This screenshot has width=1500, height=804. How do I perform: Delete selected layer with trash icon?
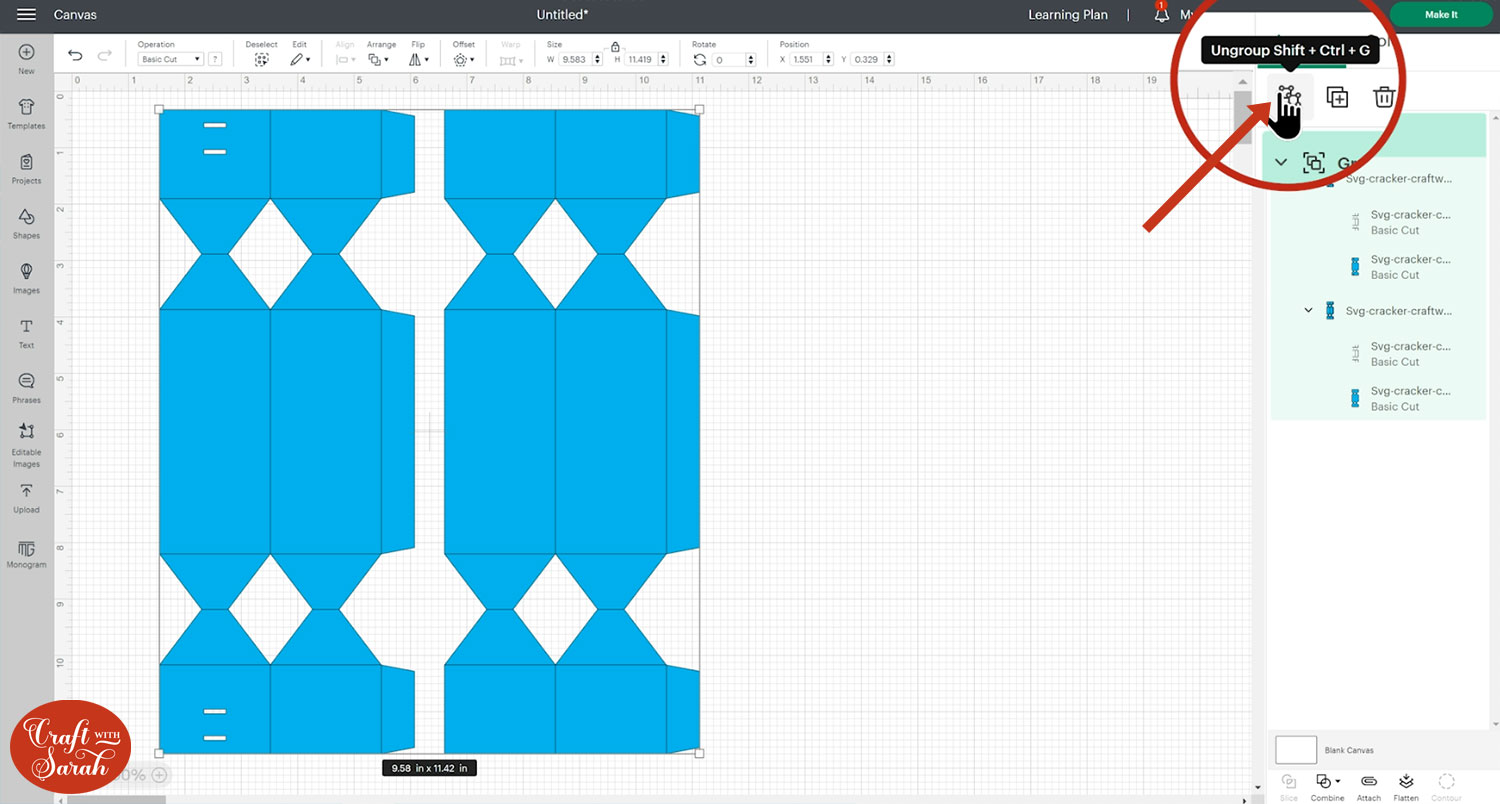coord(1384,97)
